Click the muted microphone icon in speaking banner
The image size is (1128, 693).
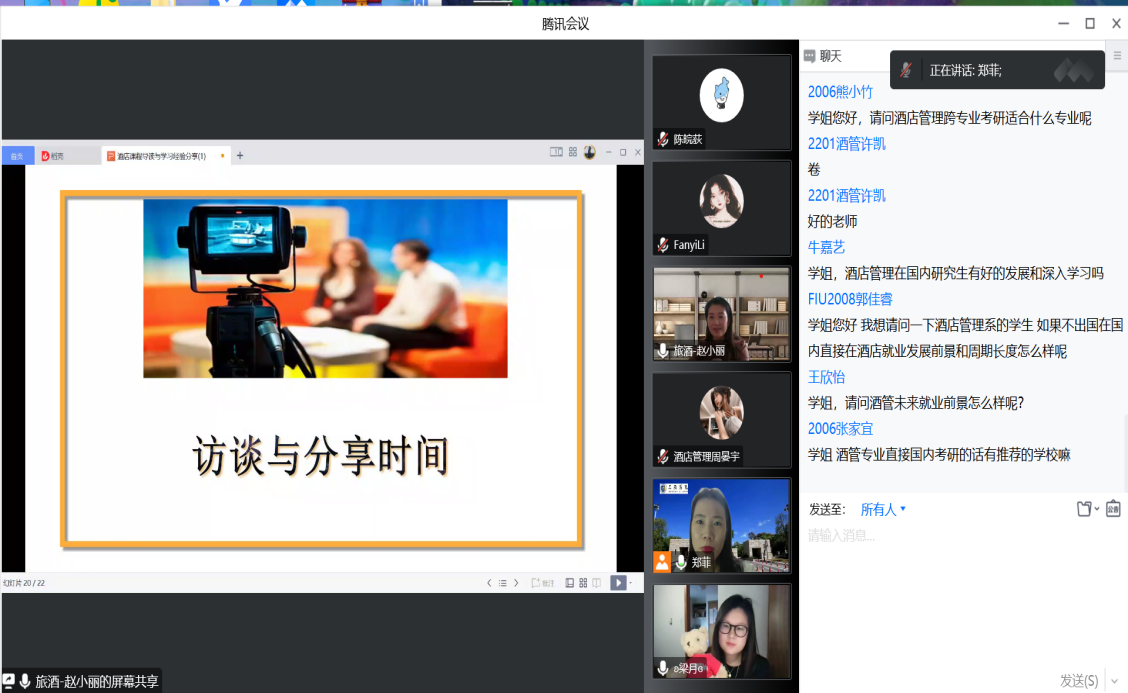tap(906, 70)
